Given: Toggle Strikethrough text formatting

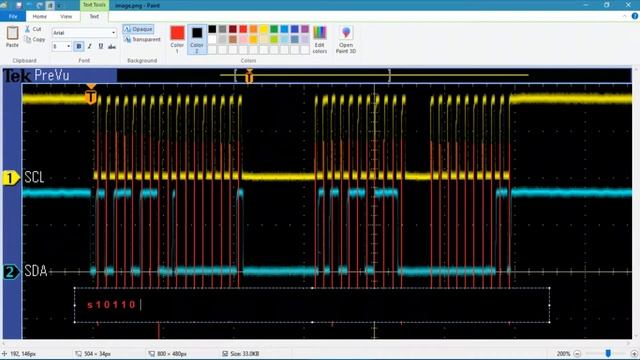Looking at the screenshot, I should pyautogui.click(x=112, y=46).
